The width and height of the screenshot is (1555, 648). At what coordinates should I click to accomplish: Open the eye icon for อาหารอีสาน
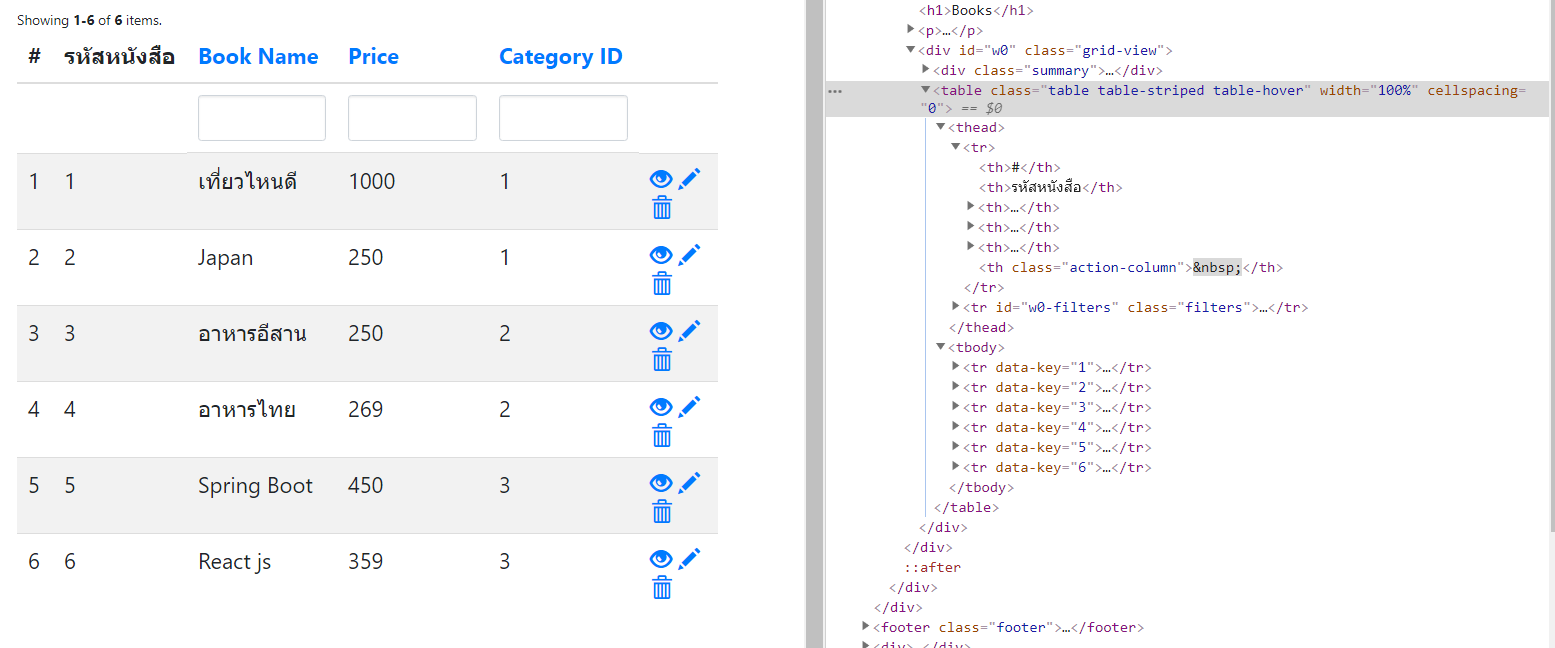click(661, 330)
